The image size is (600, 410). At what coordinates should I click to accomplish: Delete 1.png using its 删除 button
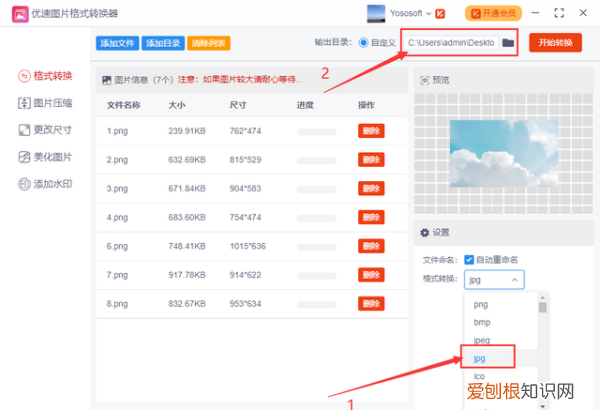pos(371,131)
